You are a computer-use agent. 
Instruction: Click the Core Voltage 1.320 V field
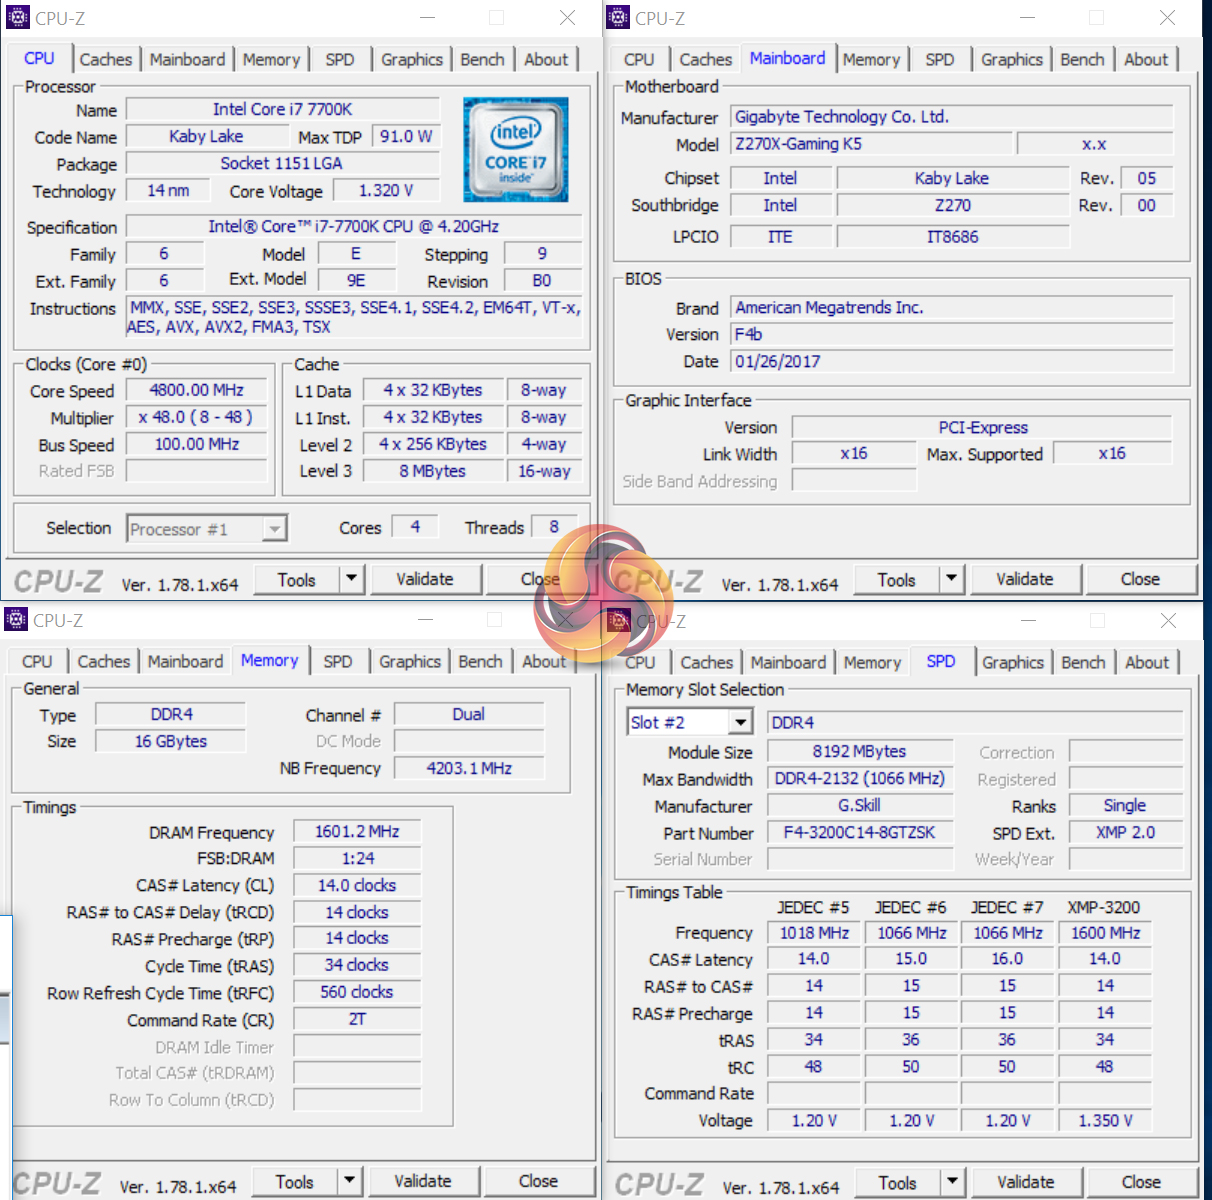[x=386, y=190]
